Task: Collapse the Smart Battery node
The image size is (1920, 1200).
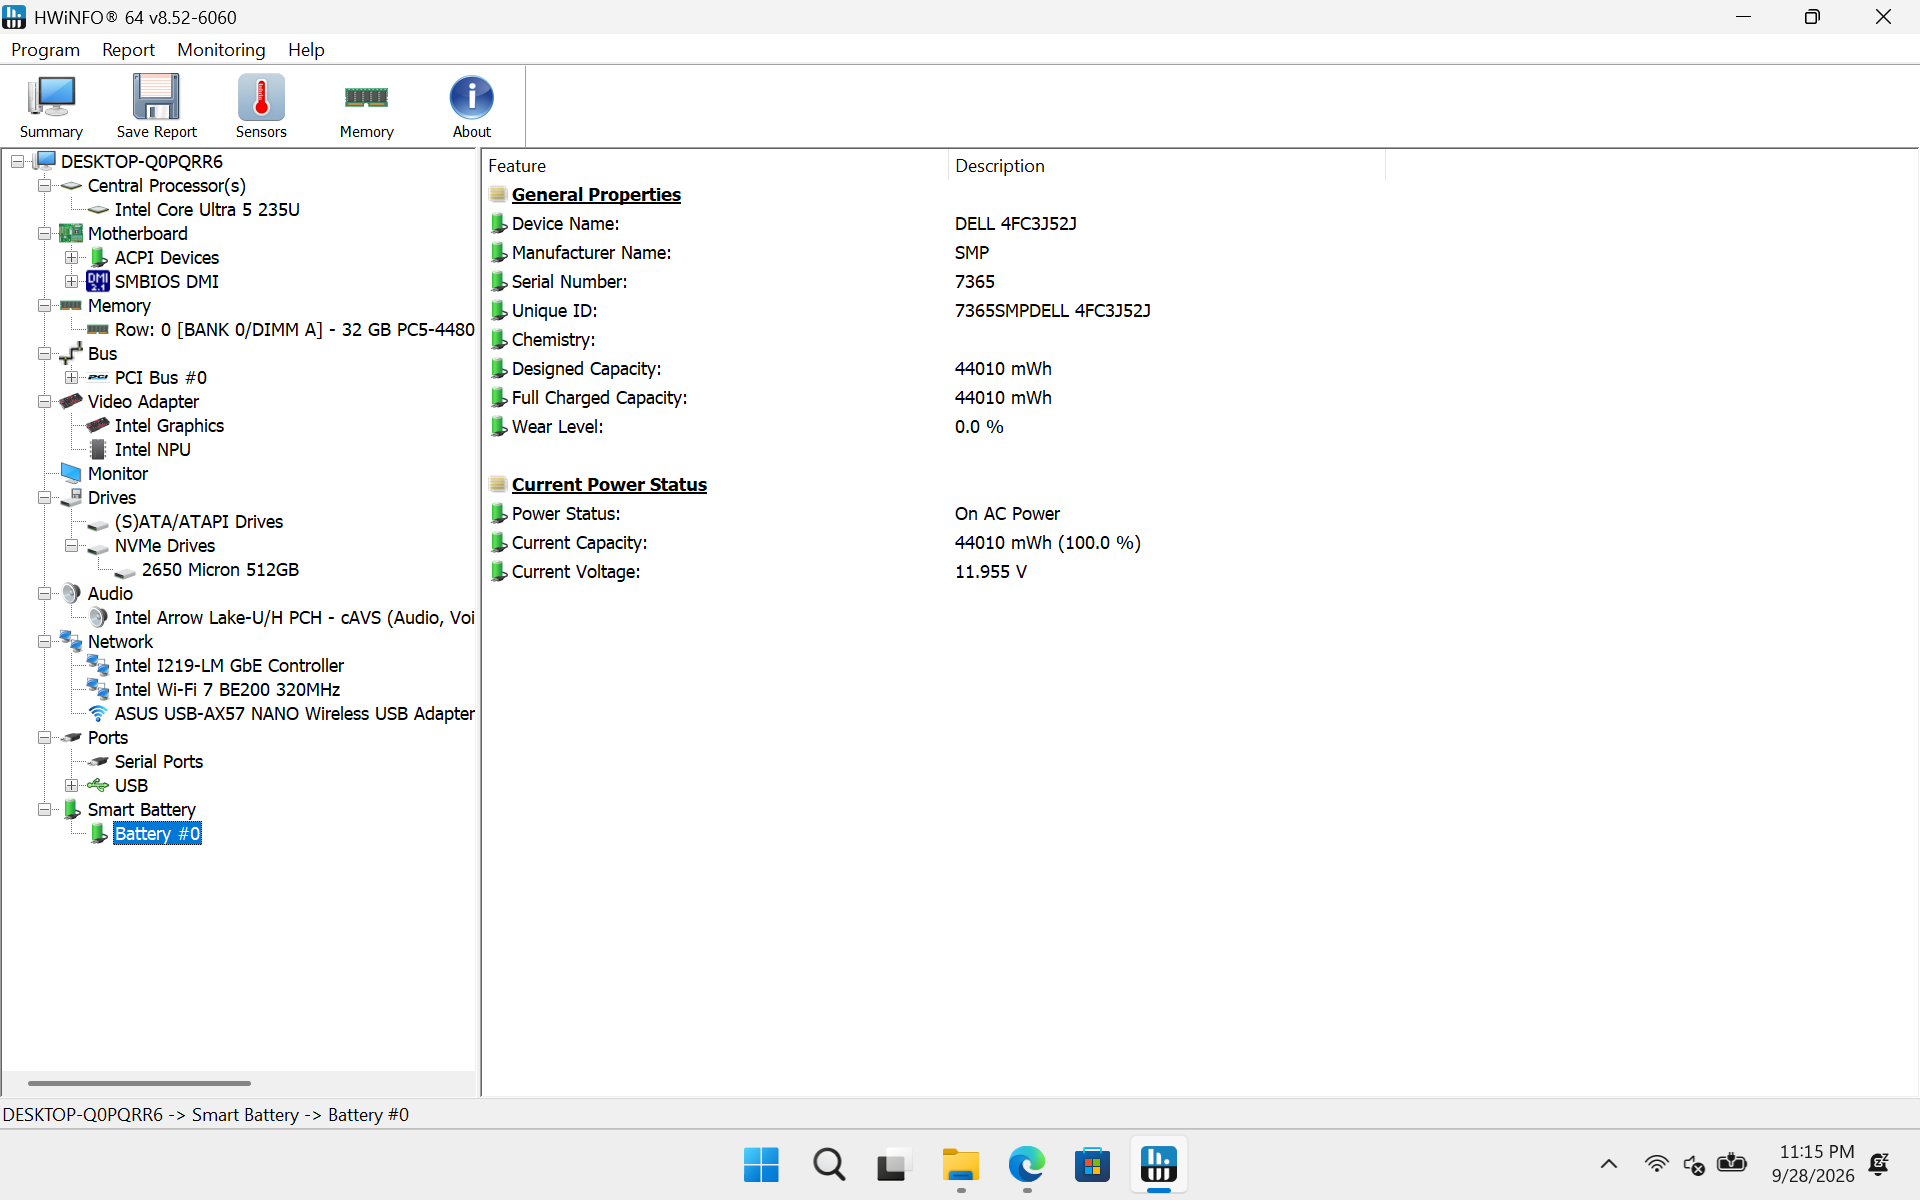Action: click(44, 809)
